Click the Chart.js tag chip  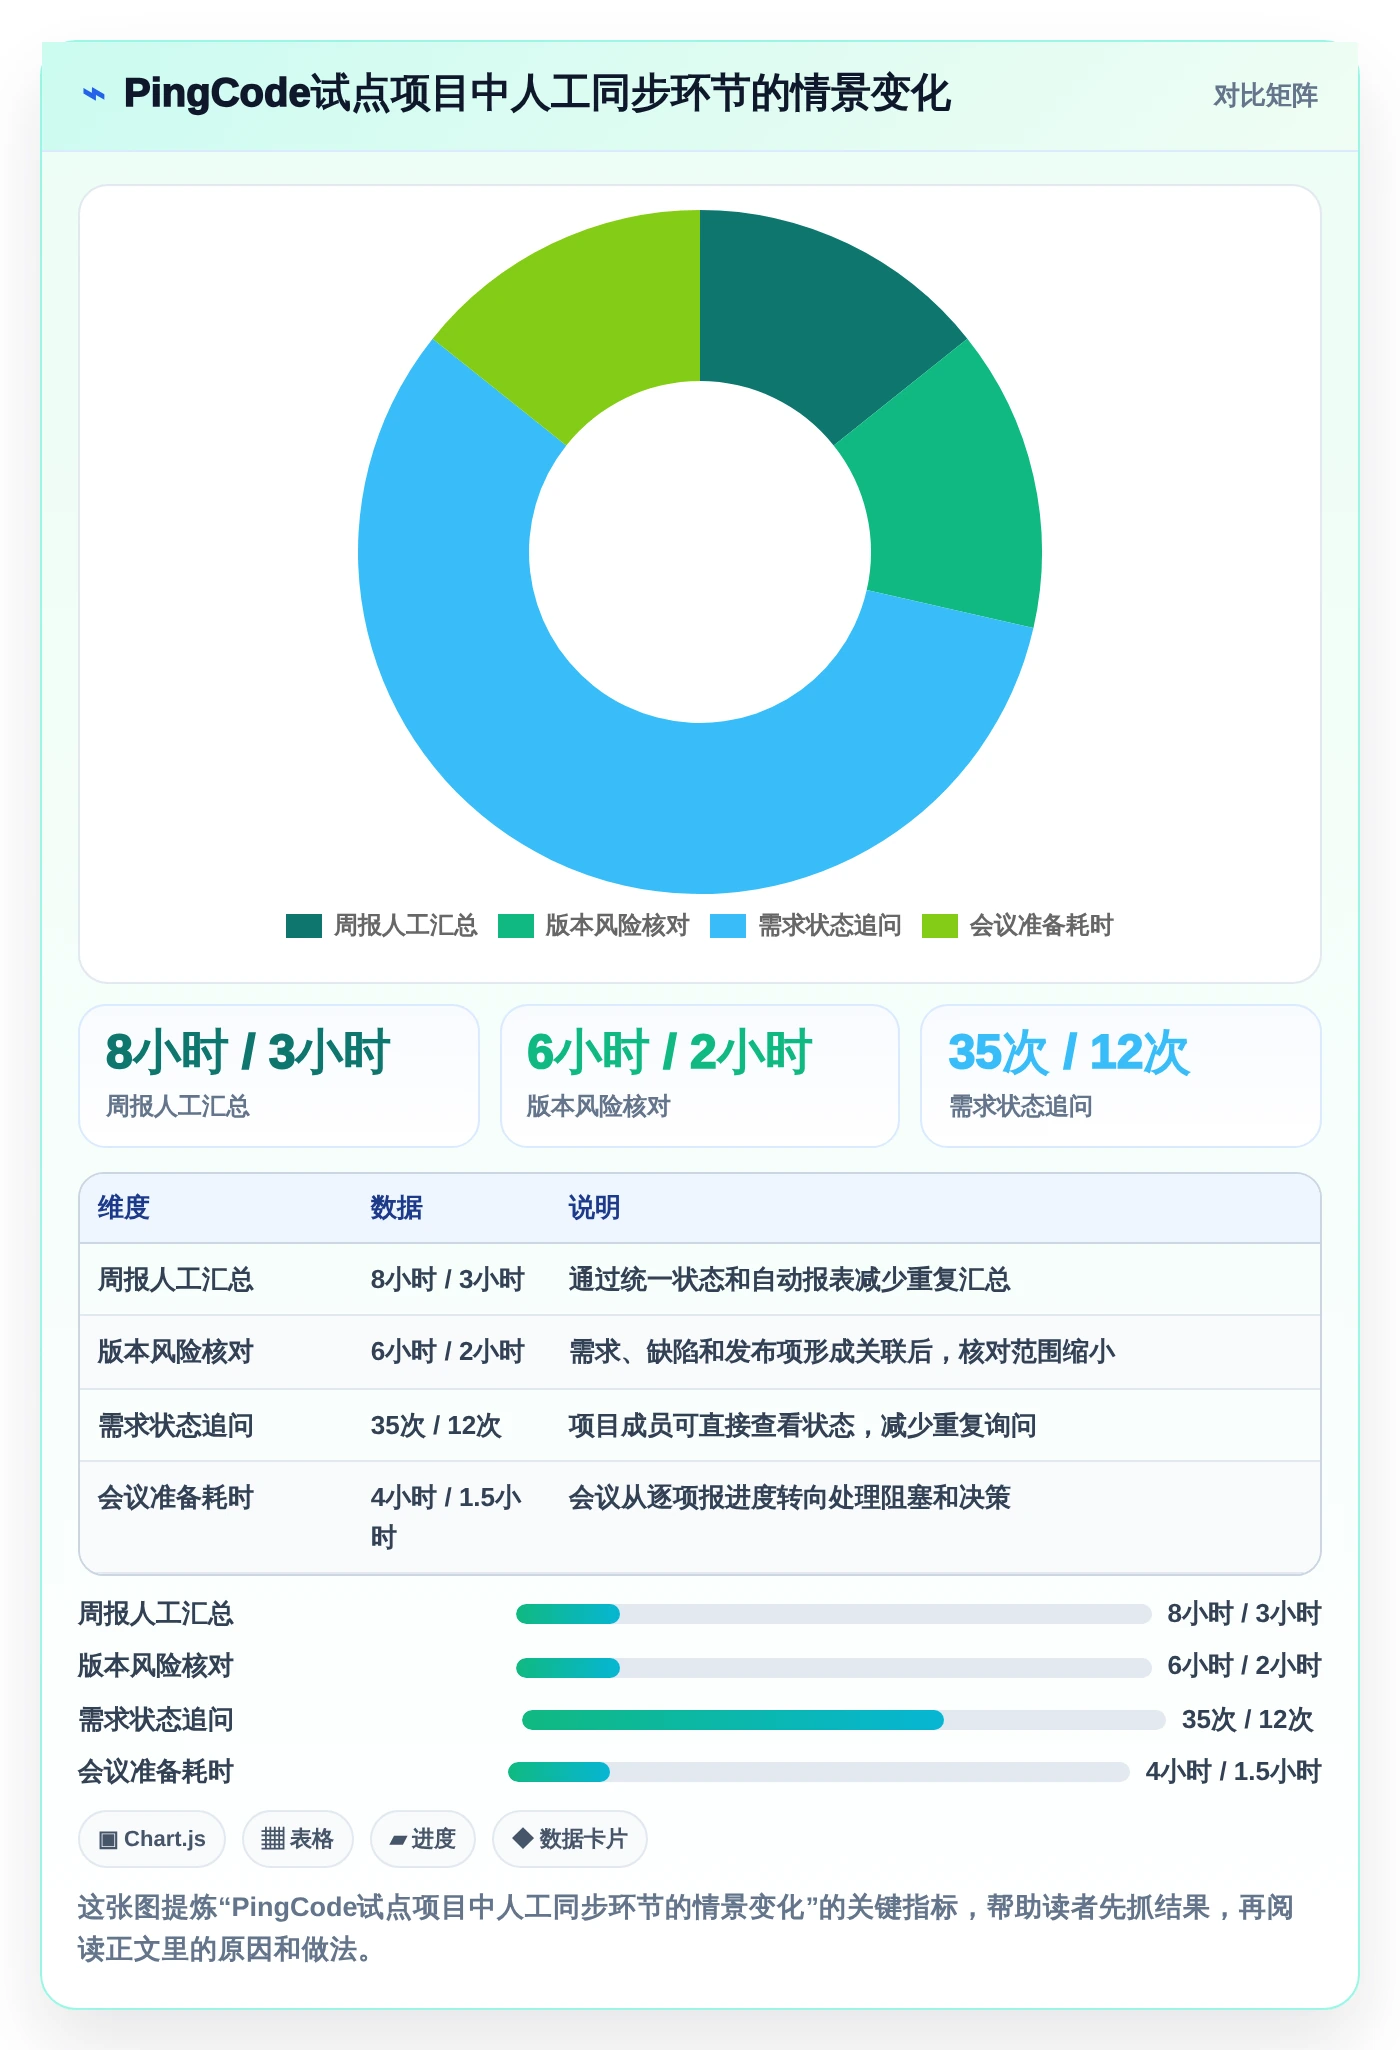point(152,1839)
